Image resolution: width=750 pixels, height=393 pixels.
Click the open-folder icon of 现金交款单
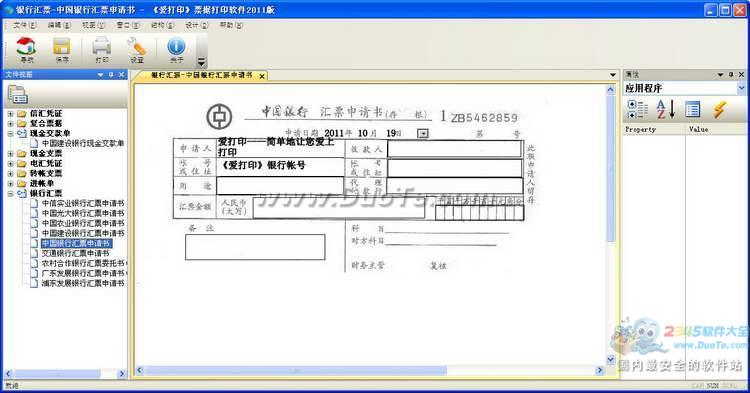tap(22, 133)
